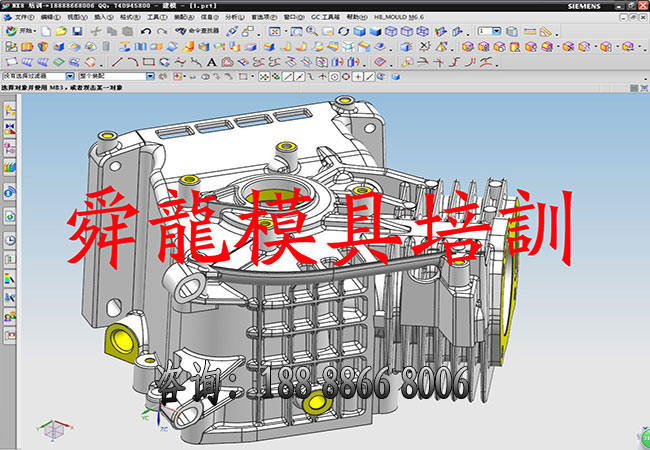Click the Paste icon in standard toolbar
Viewport: 650px width, 450px height.
[x=128, y=31]
